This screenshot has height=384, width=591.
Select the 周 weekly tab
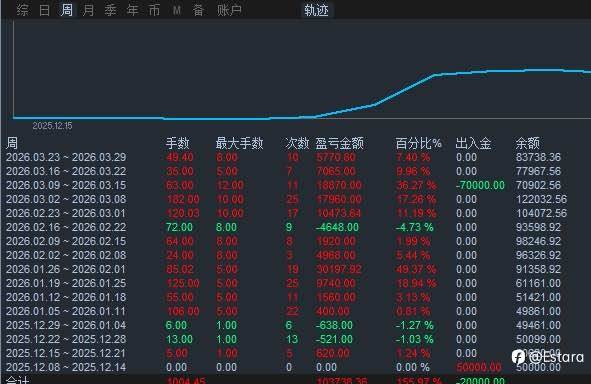67,10
